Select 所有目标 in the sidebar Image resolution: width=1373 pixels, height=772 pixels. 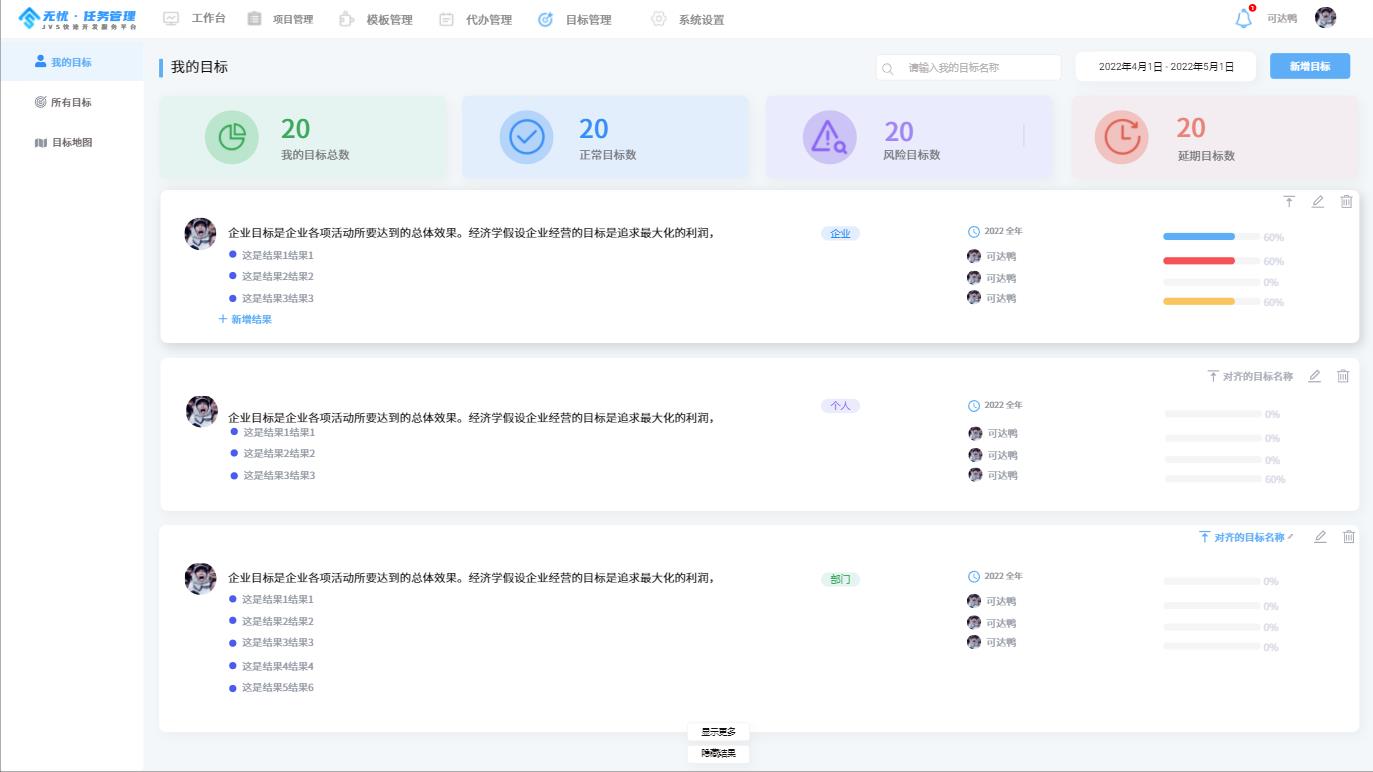[x=72, y=102]
